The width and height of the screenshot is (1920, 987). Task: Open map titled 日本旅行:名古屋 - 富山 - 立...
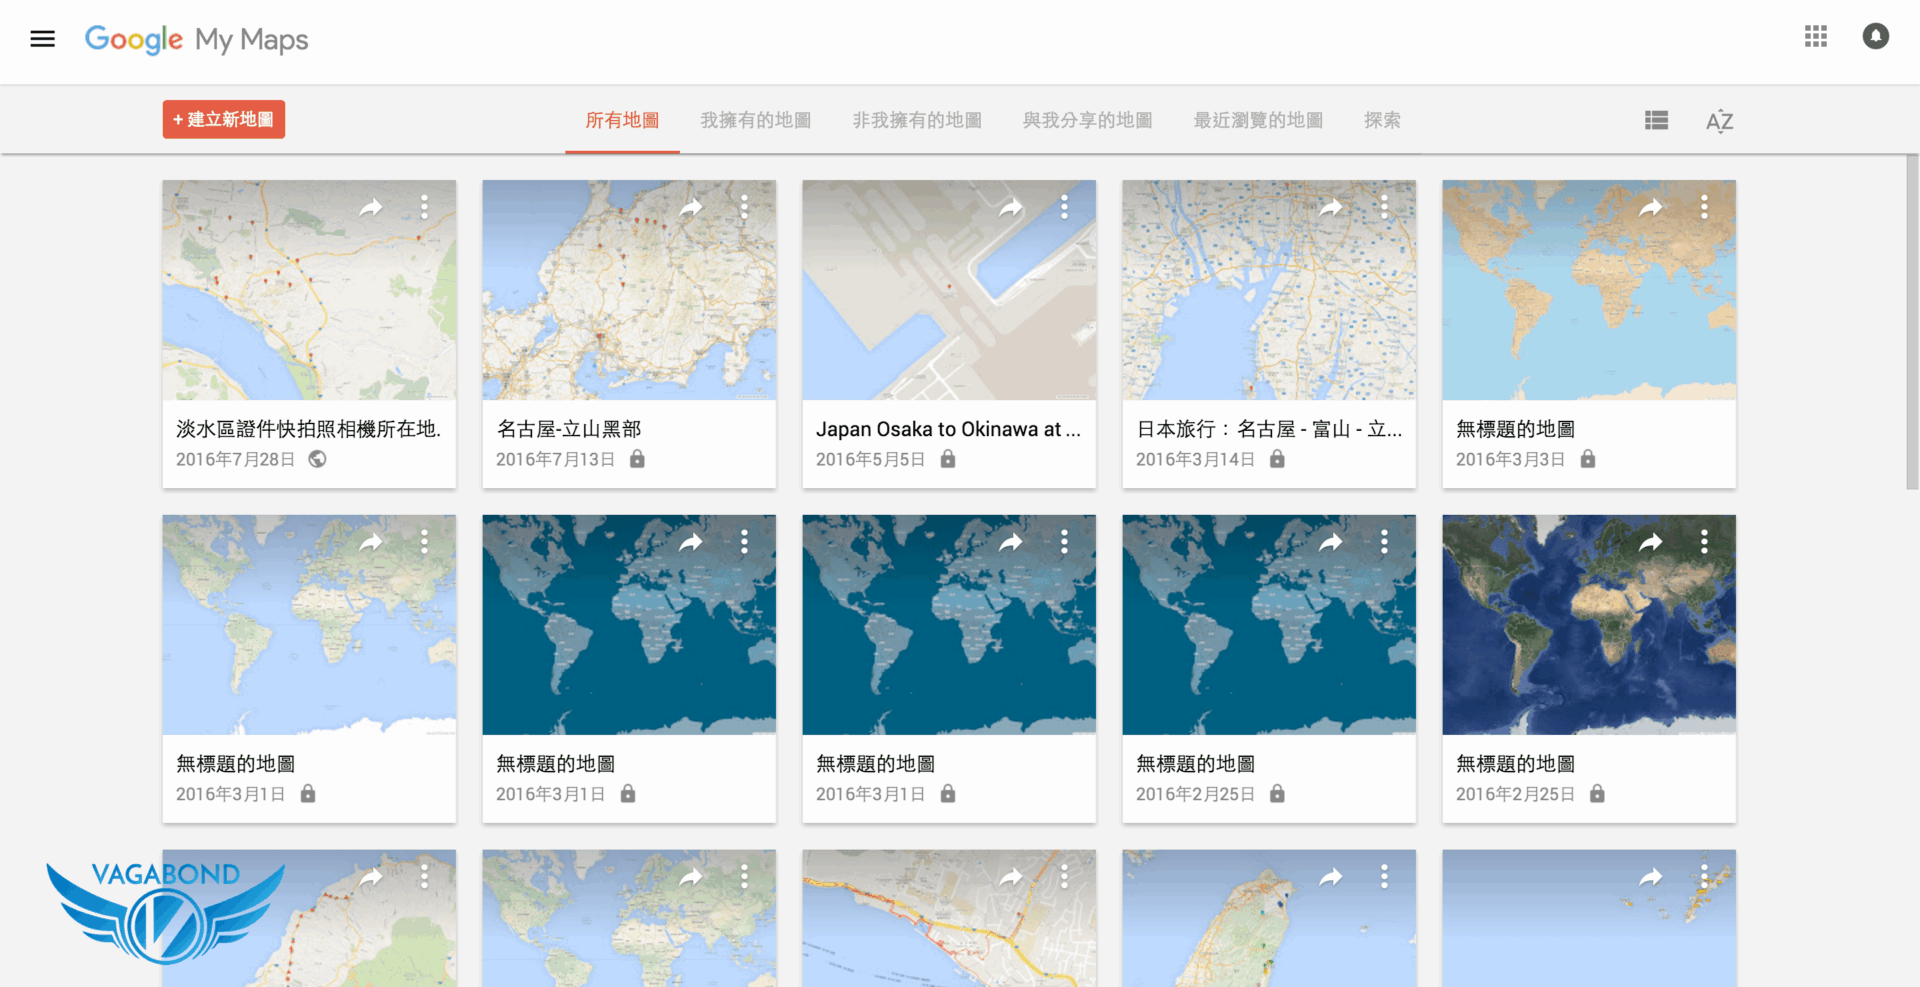click(x=1269, y=429)
